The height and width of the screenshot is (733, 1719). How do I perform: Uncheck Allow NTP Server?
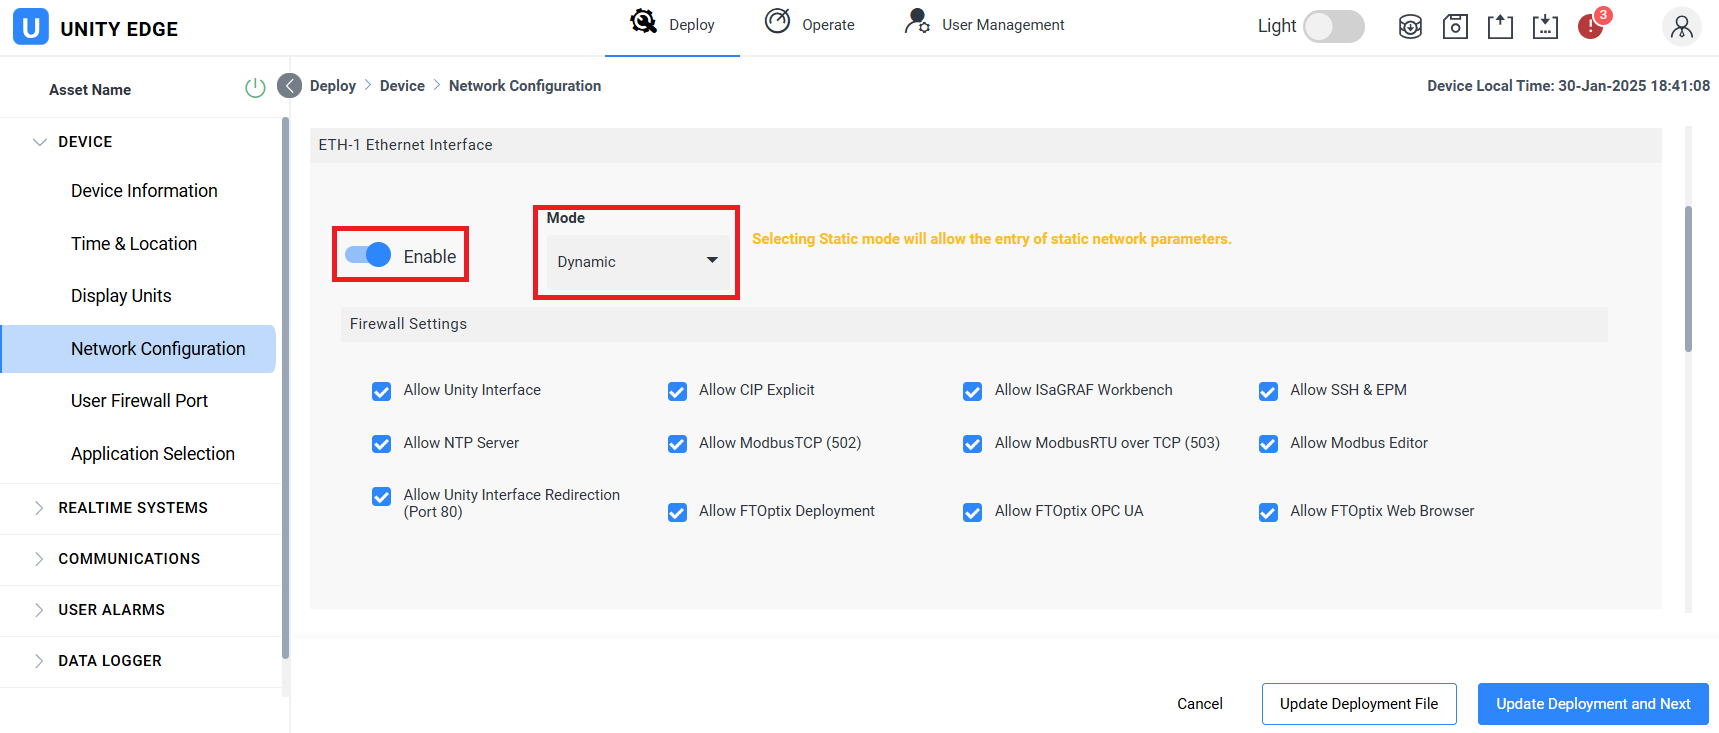[381, 444]
